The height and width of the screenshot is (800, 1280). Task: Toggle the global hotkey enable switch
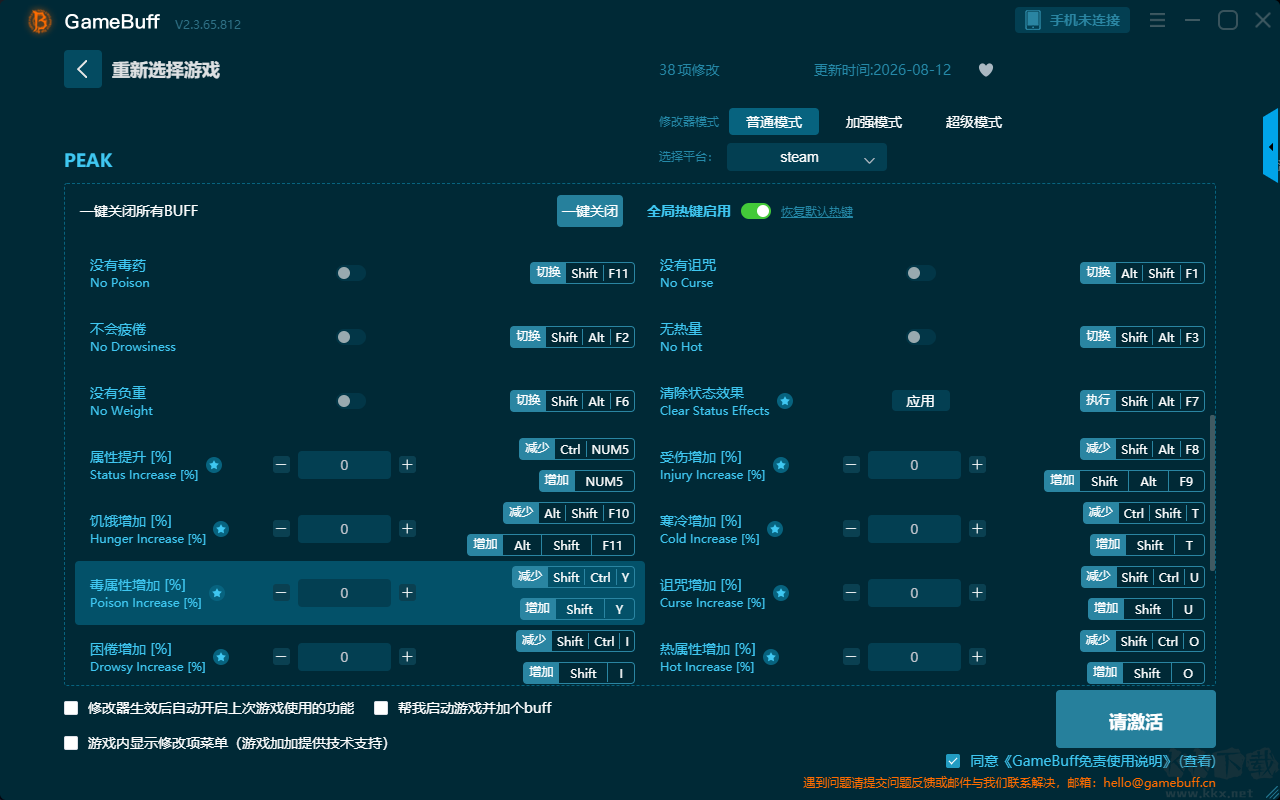(x=756, y=211)
